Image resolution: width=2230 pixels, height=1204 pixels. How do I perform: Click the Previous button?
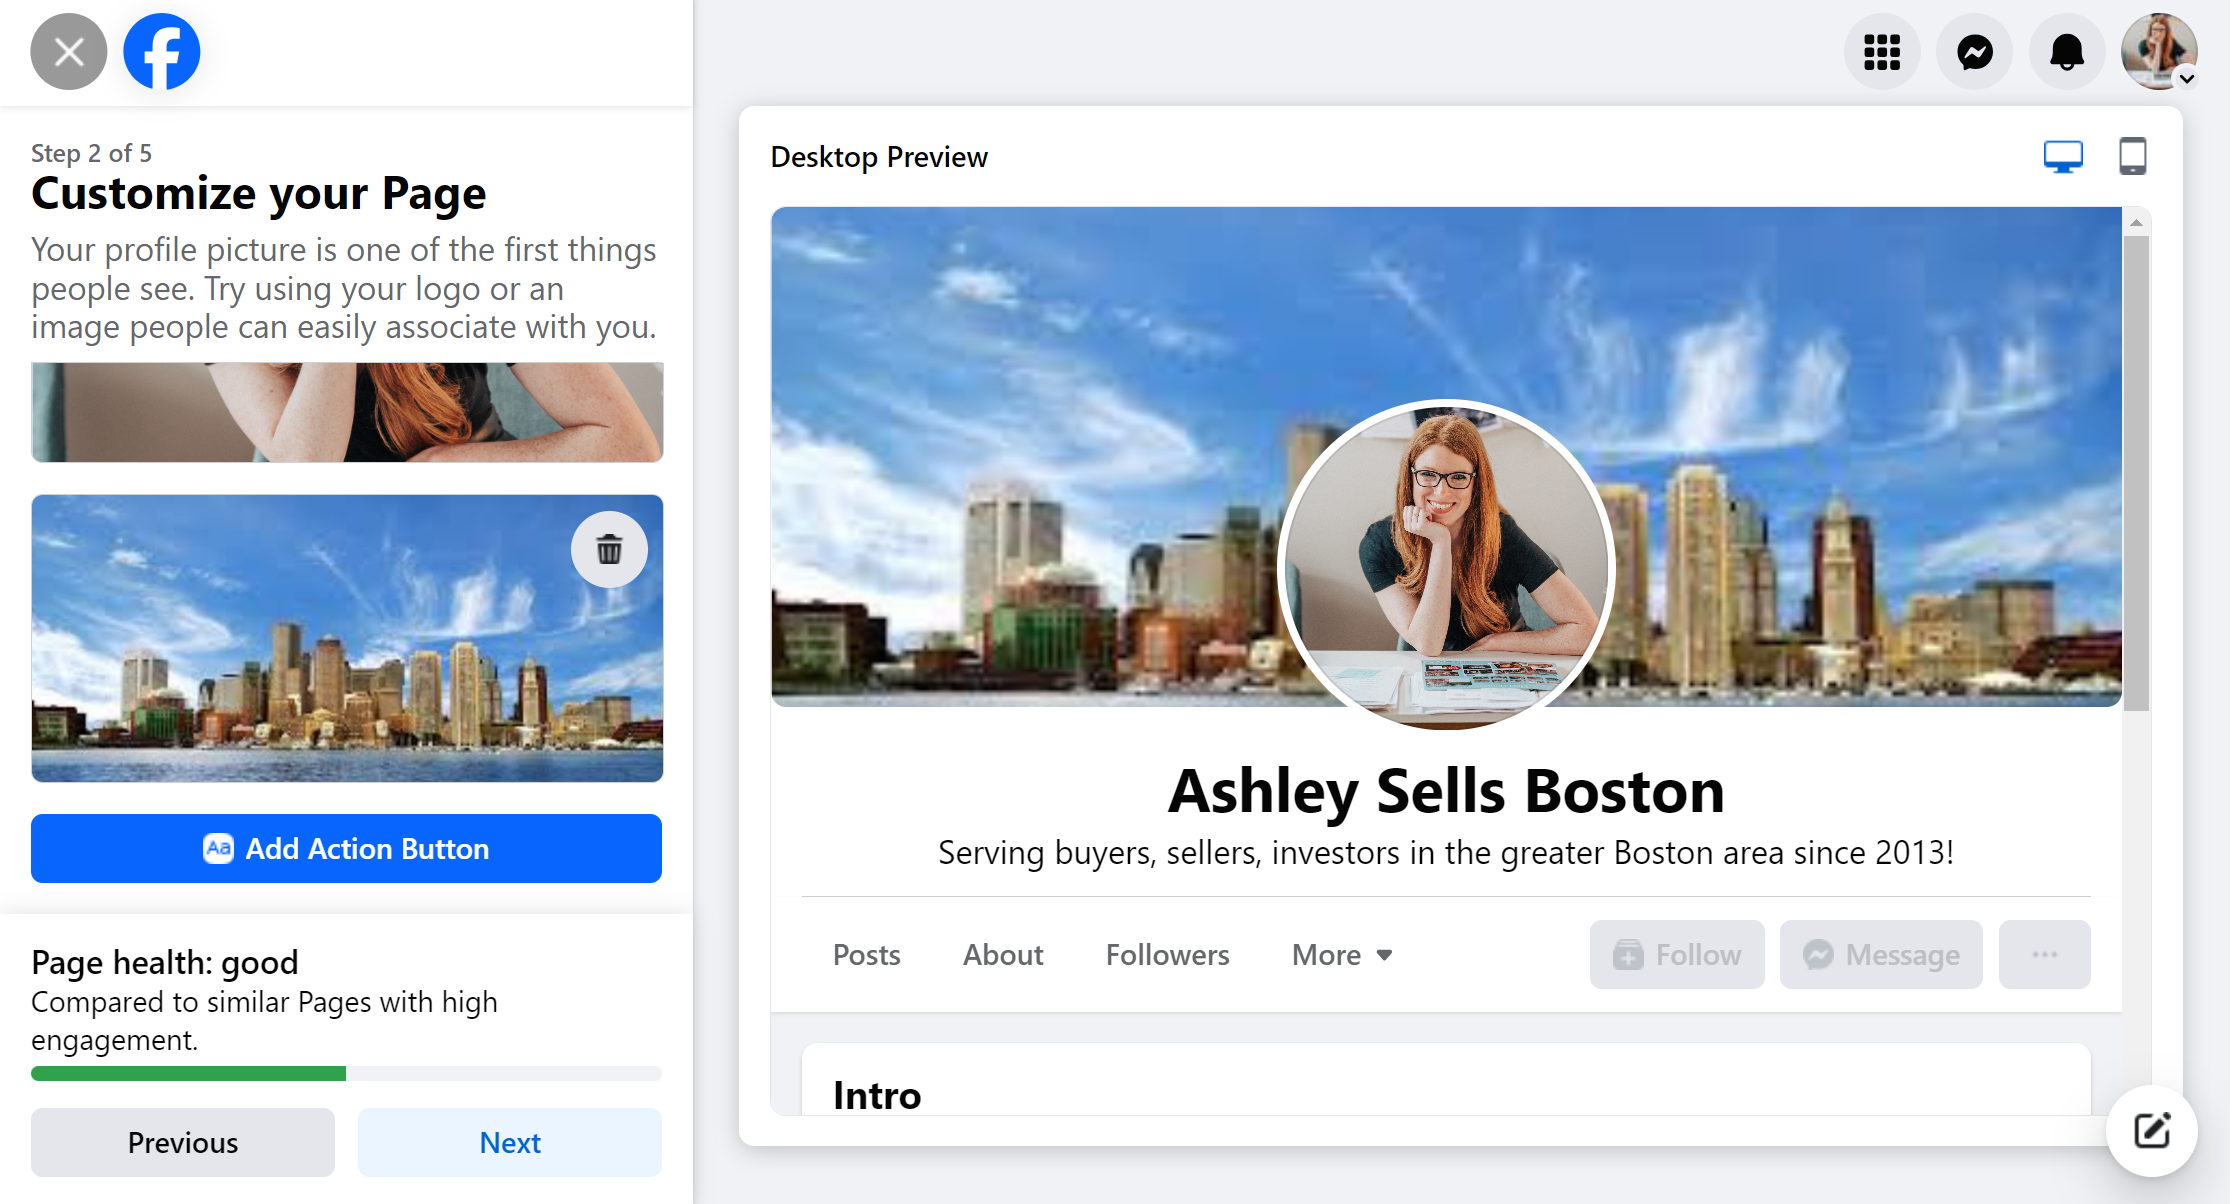coord(182,1142)
